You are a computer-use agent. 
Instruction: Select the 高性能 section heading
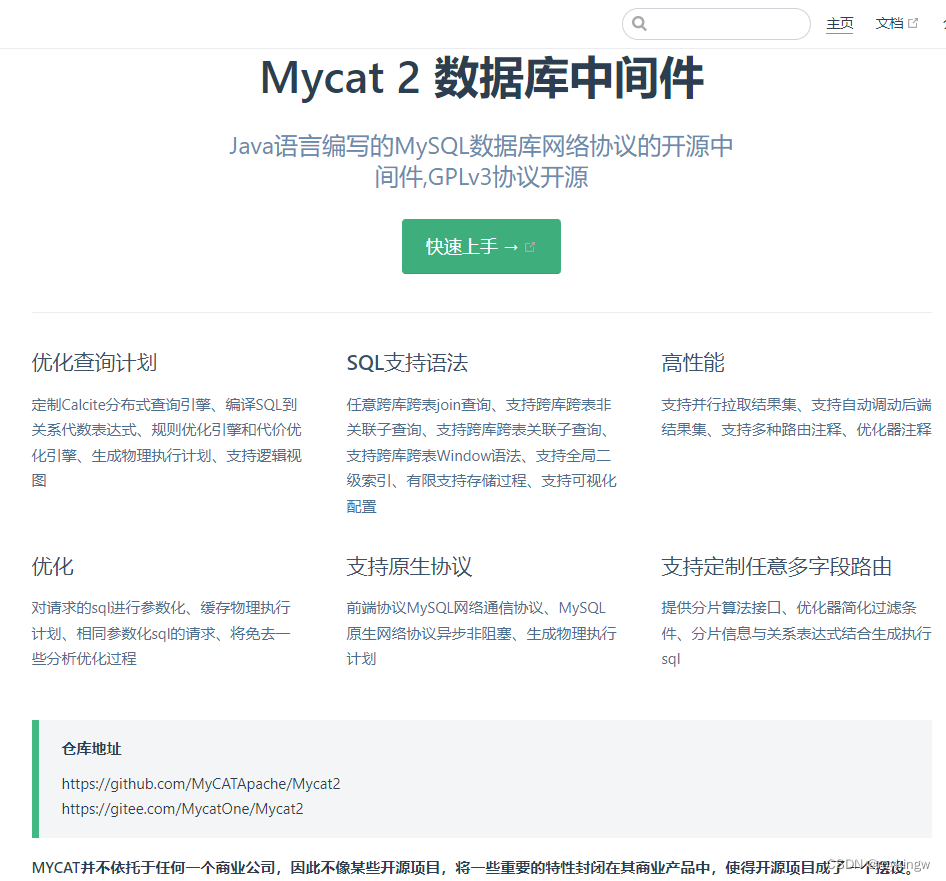point(693,363)
